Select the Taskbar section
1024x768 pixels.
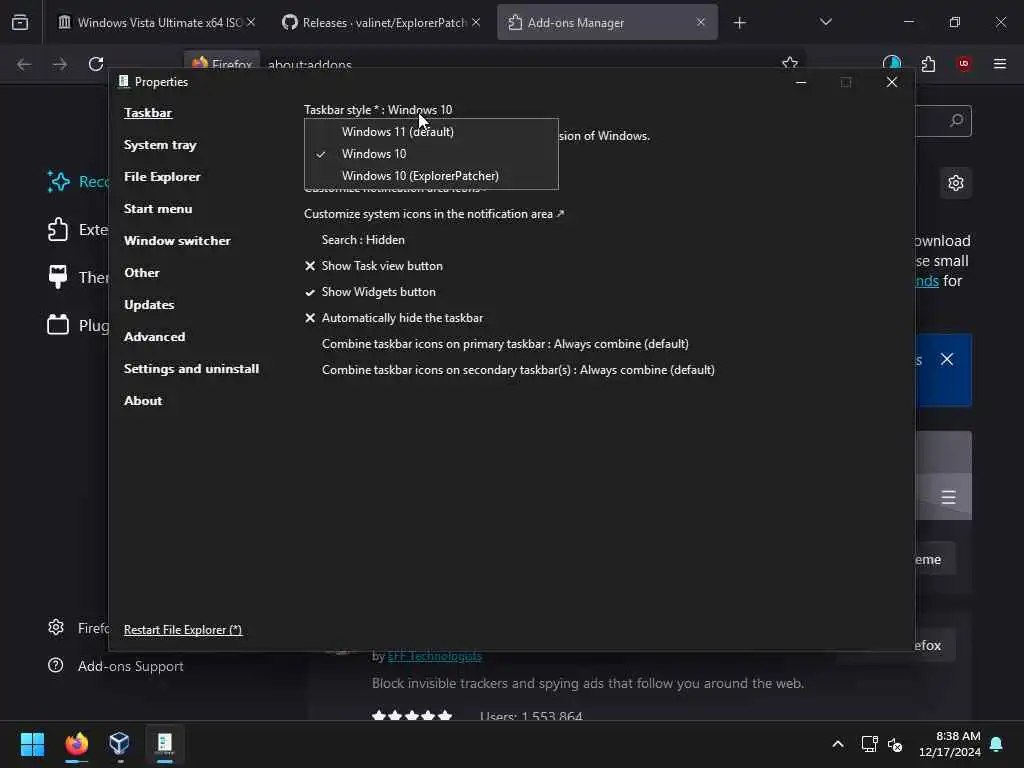(148, 112)
